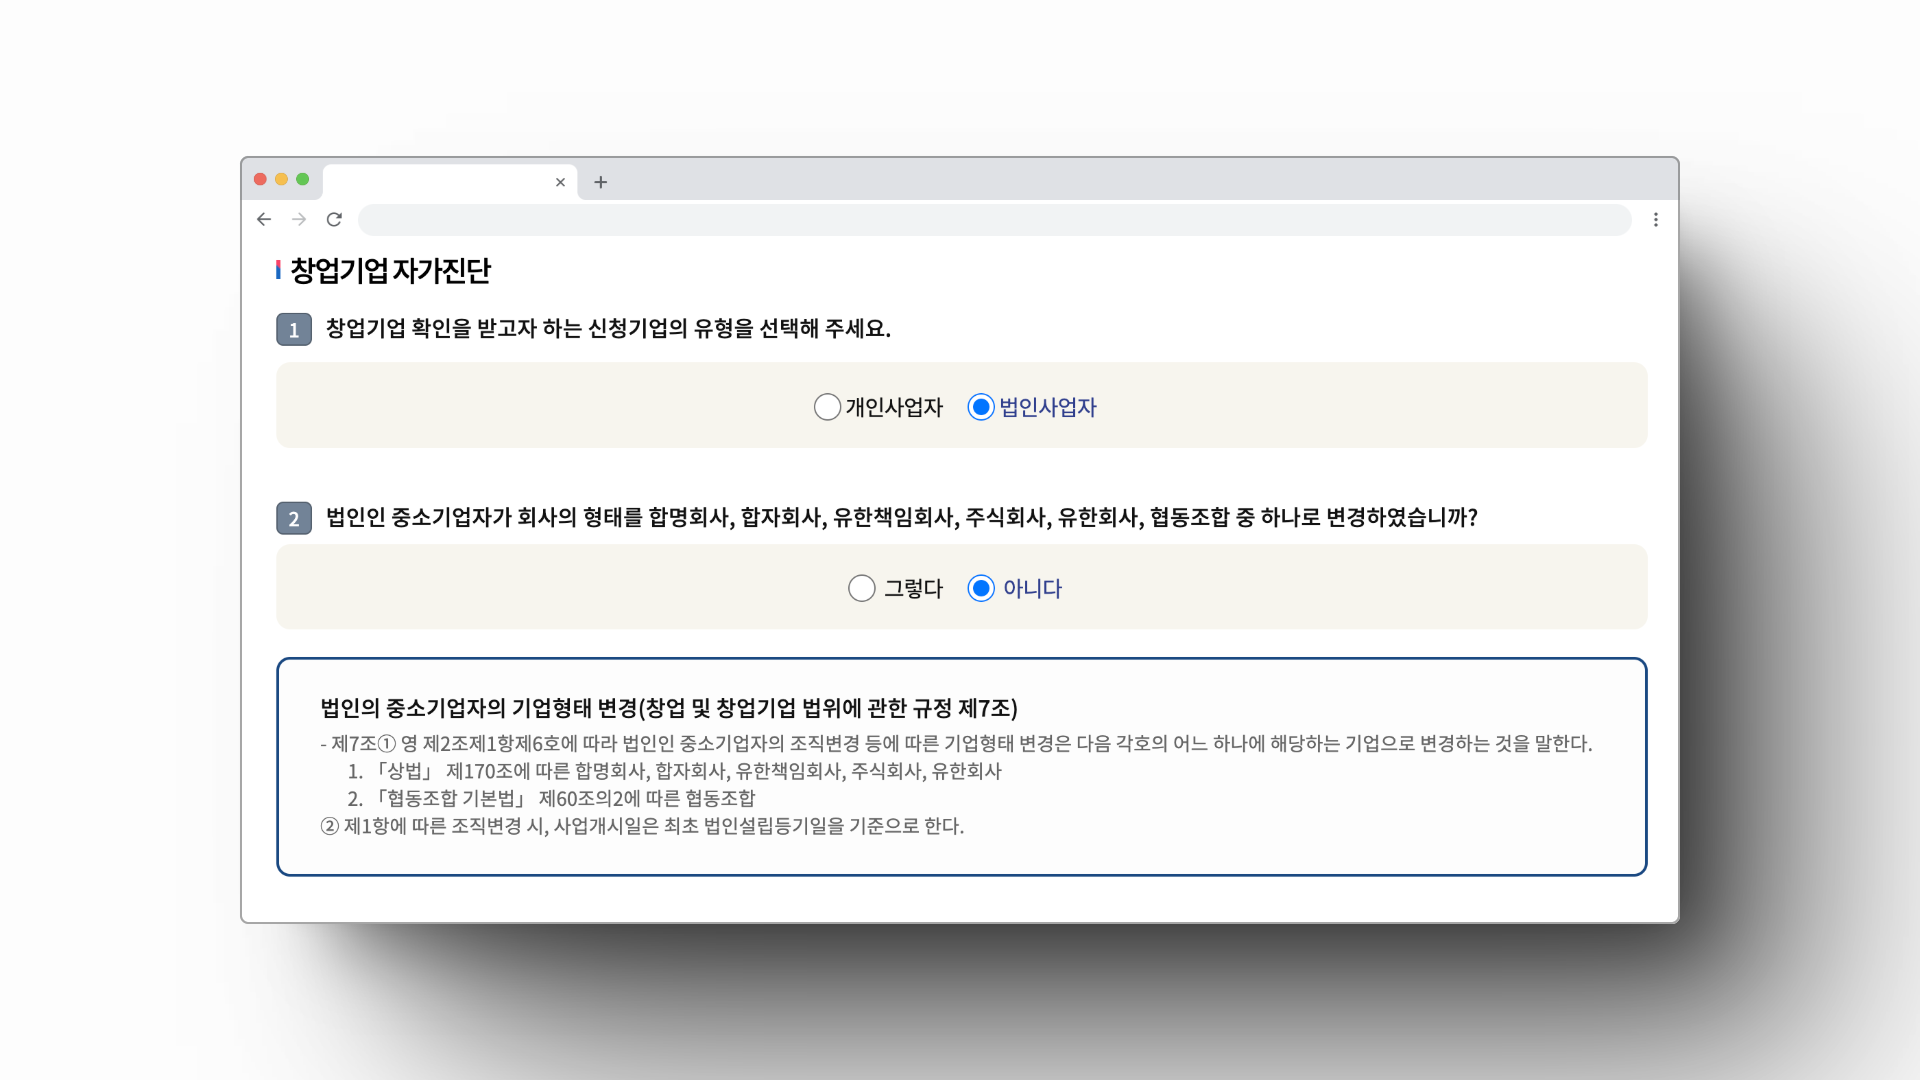
Task: Choose the 아니다 radio option
Action: click(x=981, y=588)
